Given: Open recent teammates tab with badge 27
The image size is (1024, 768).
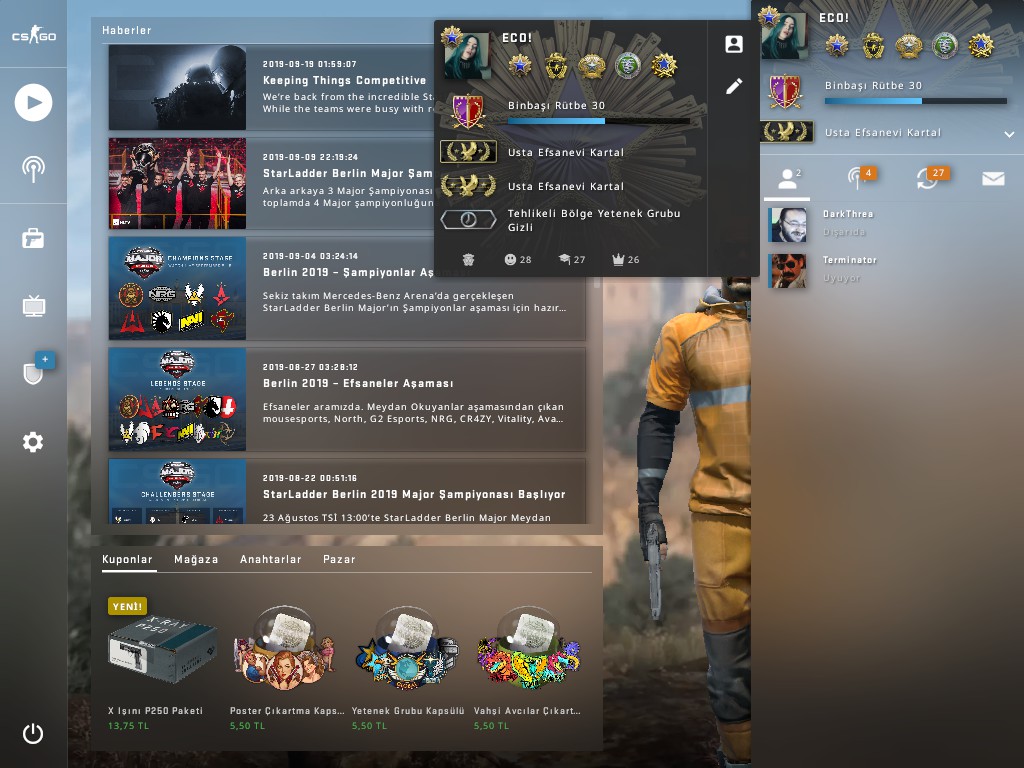Looking at the screenshot, I should click(931, 178).
